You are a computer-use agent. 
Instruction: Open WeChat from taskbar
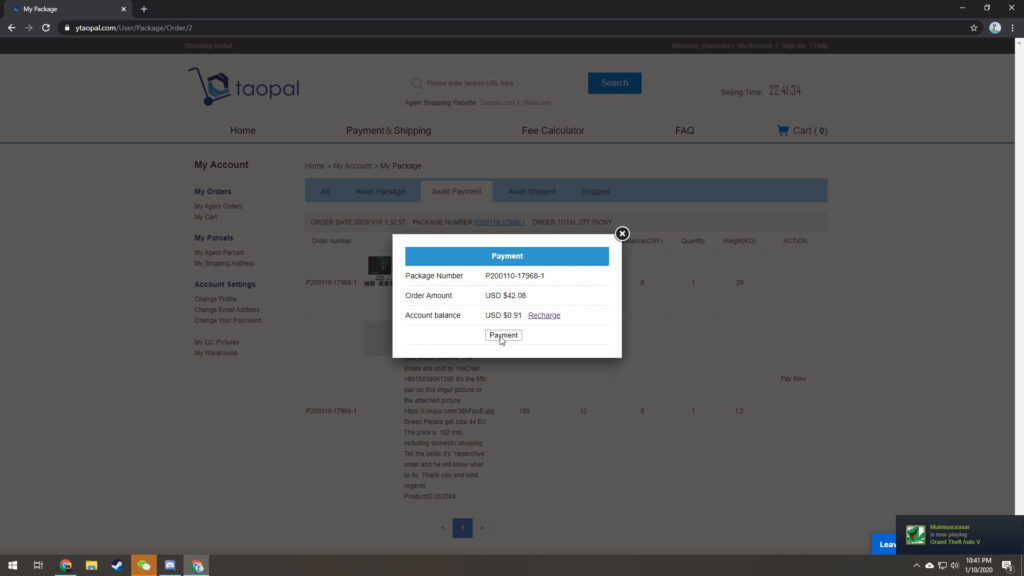(144, 566)
